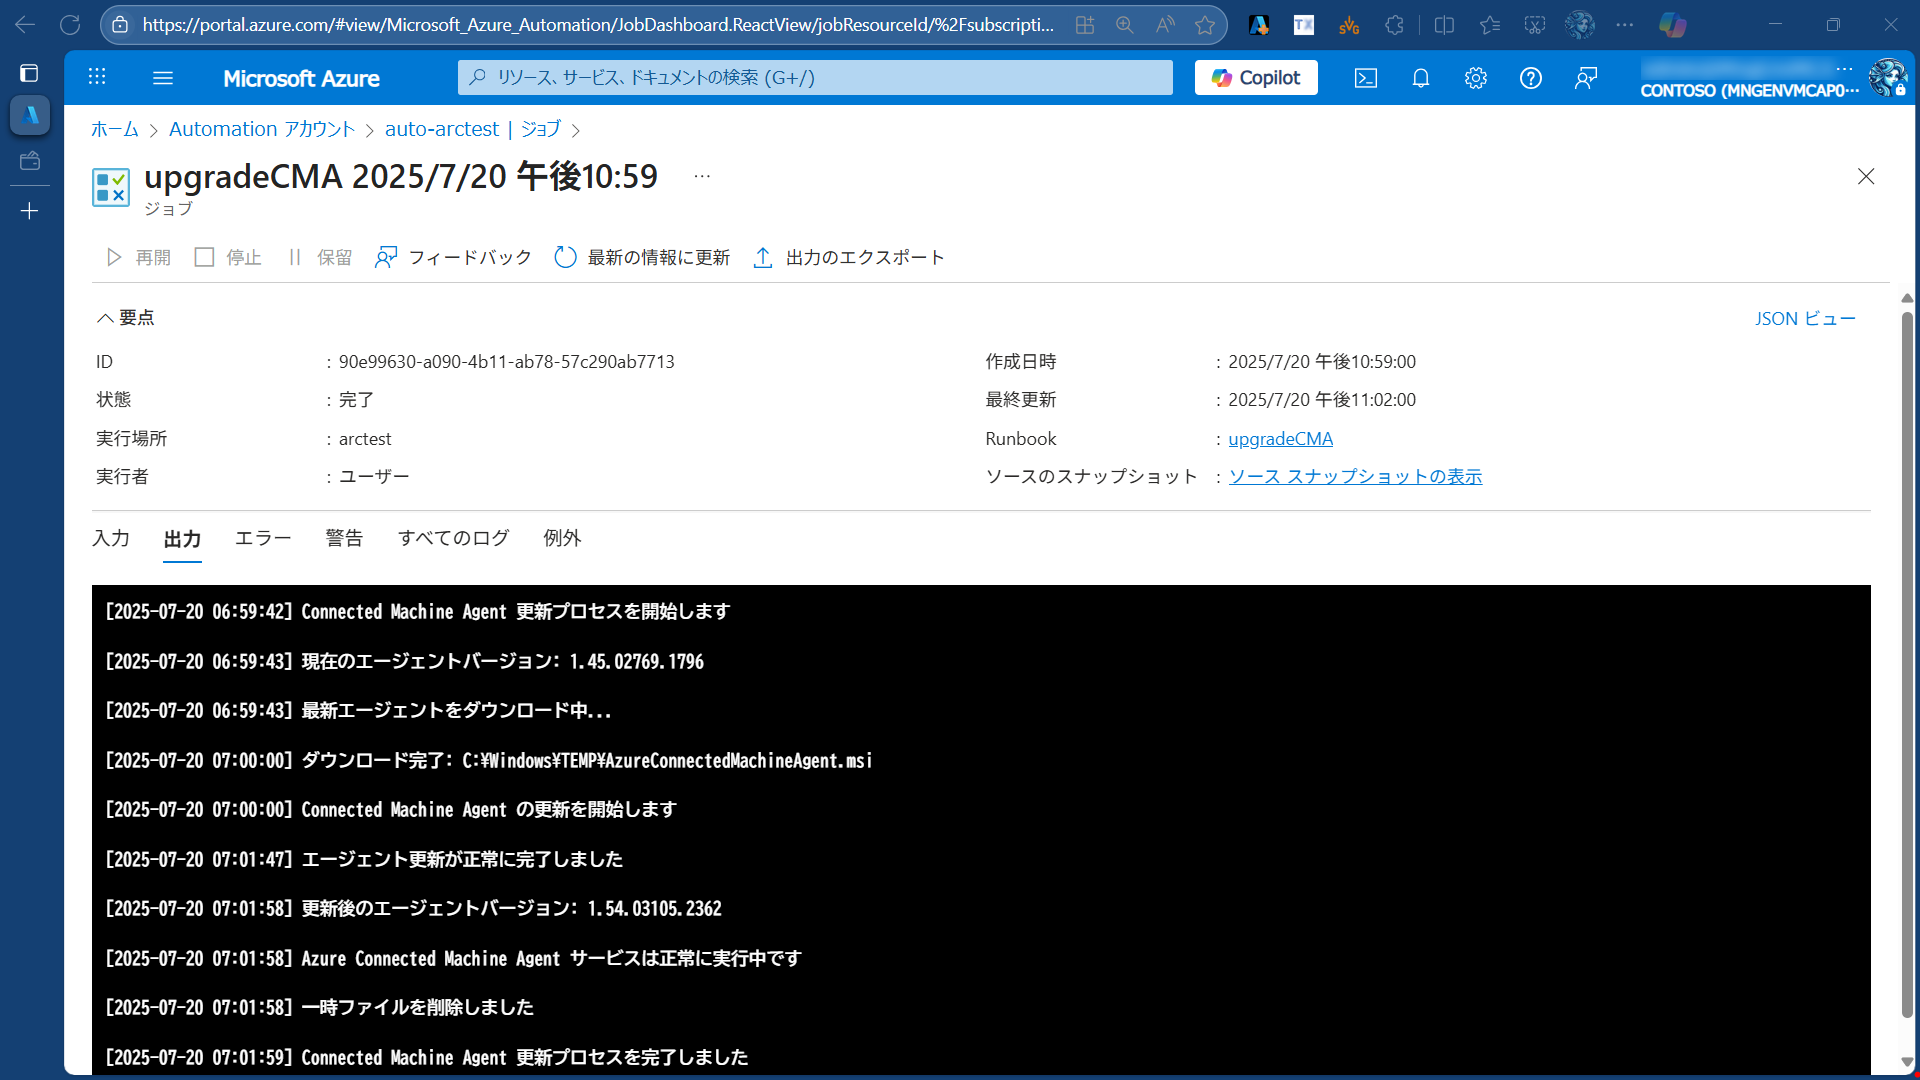The height and width of the screenshot is (1080, 1920).
Task: Stop the job with 停止
Action: (227, 257)
